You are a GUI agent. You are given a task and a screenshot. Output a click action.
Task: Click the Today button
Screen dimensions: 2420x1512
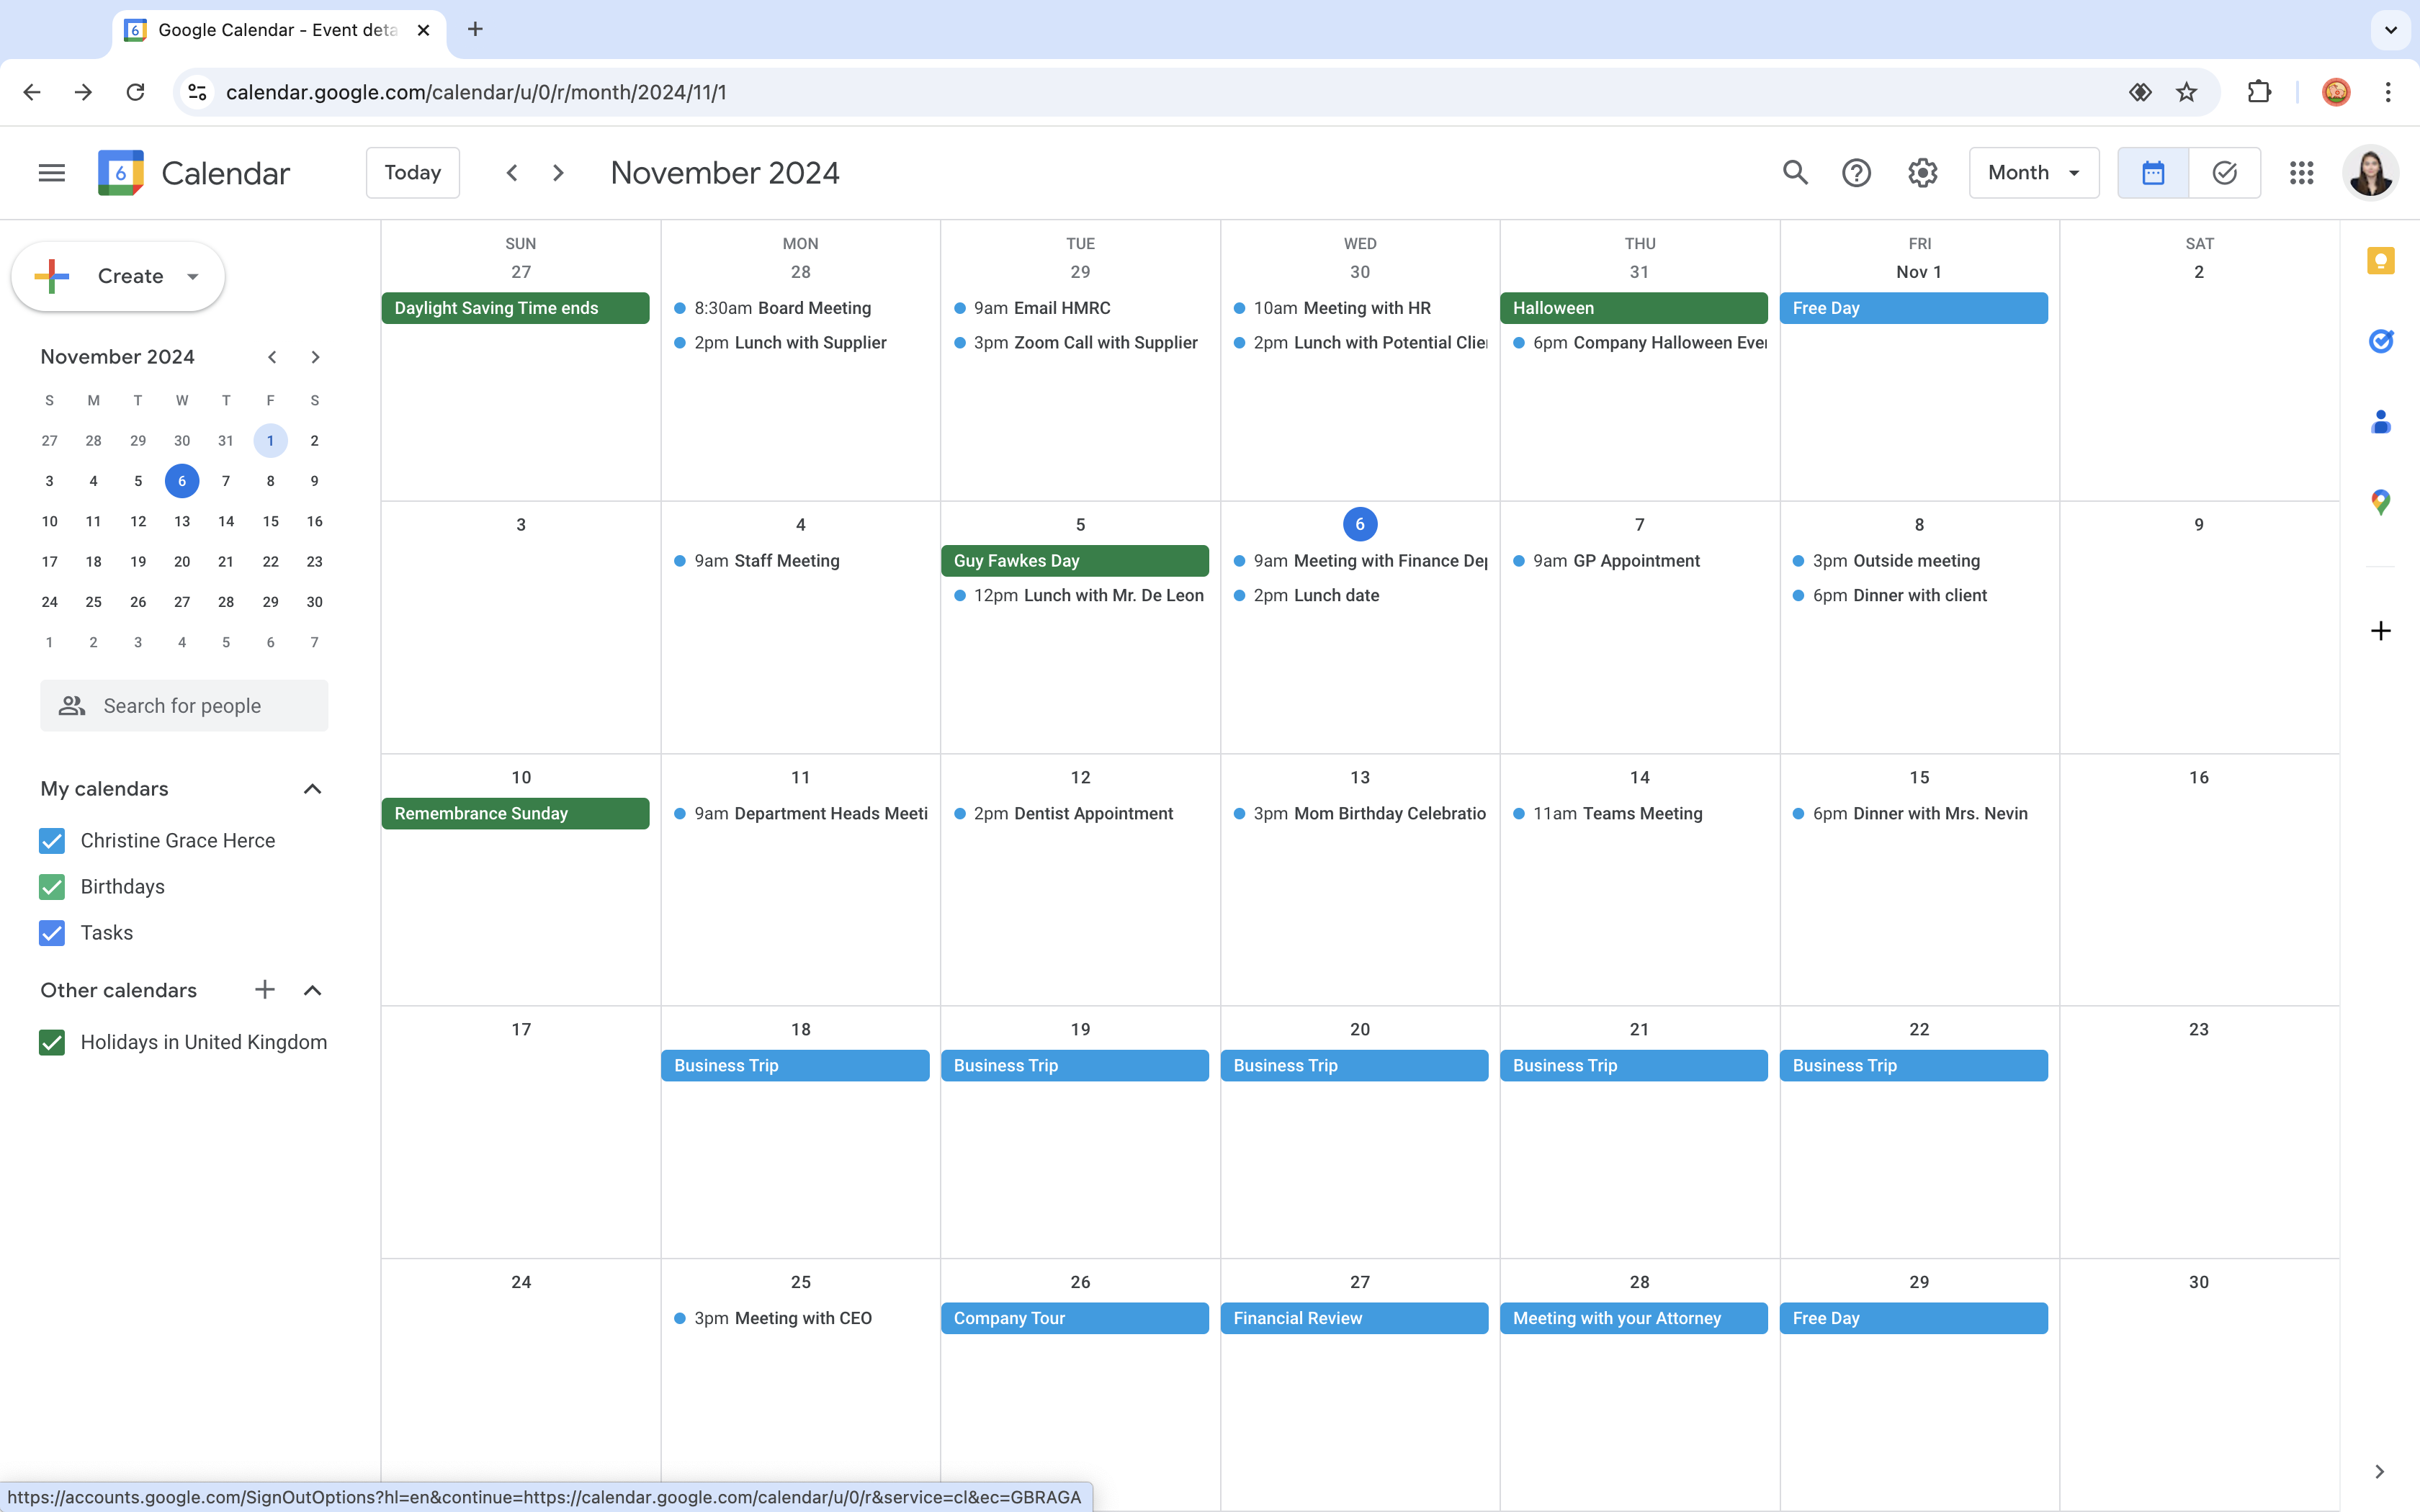pos(412,173)
